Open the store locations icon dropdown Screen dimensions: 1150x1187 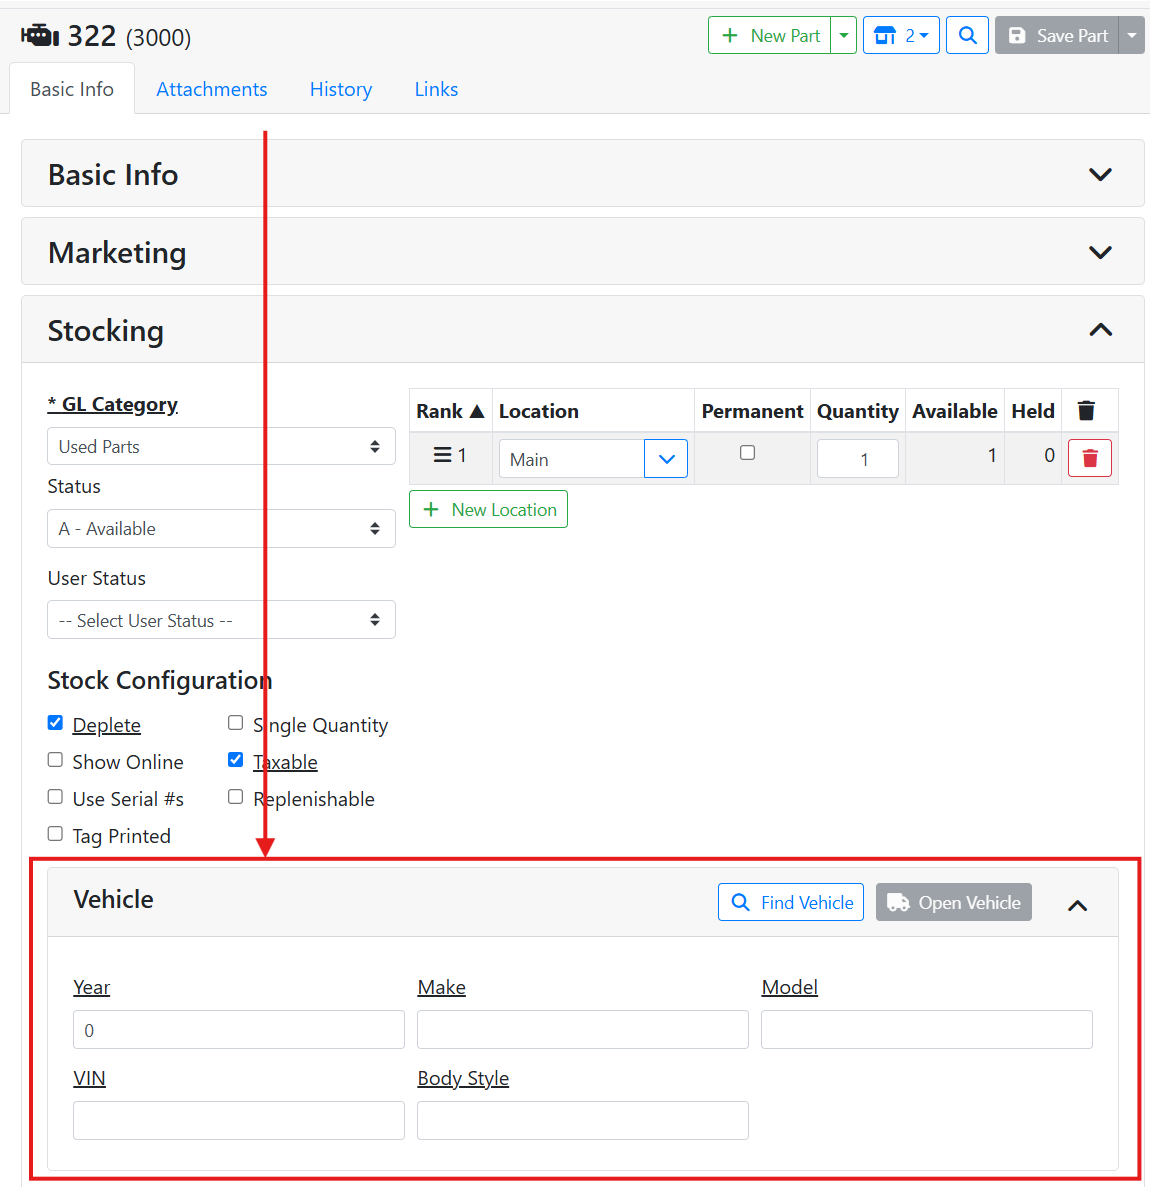[900, 36]
